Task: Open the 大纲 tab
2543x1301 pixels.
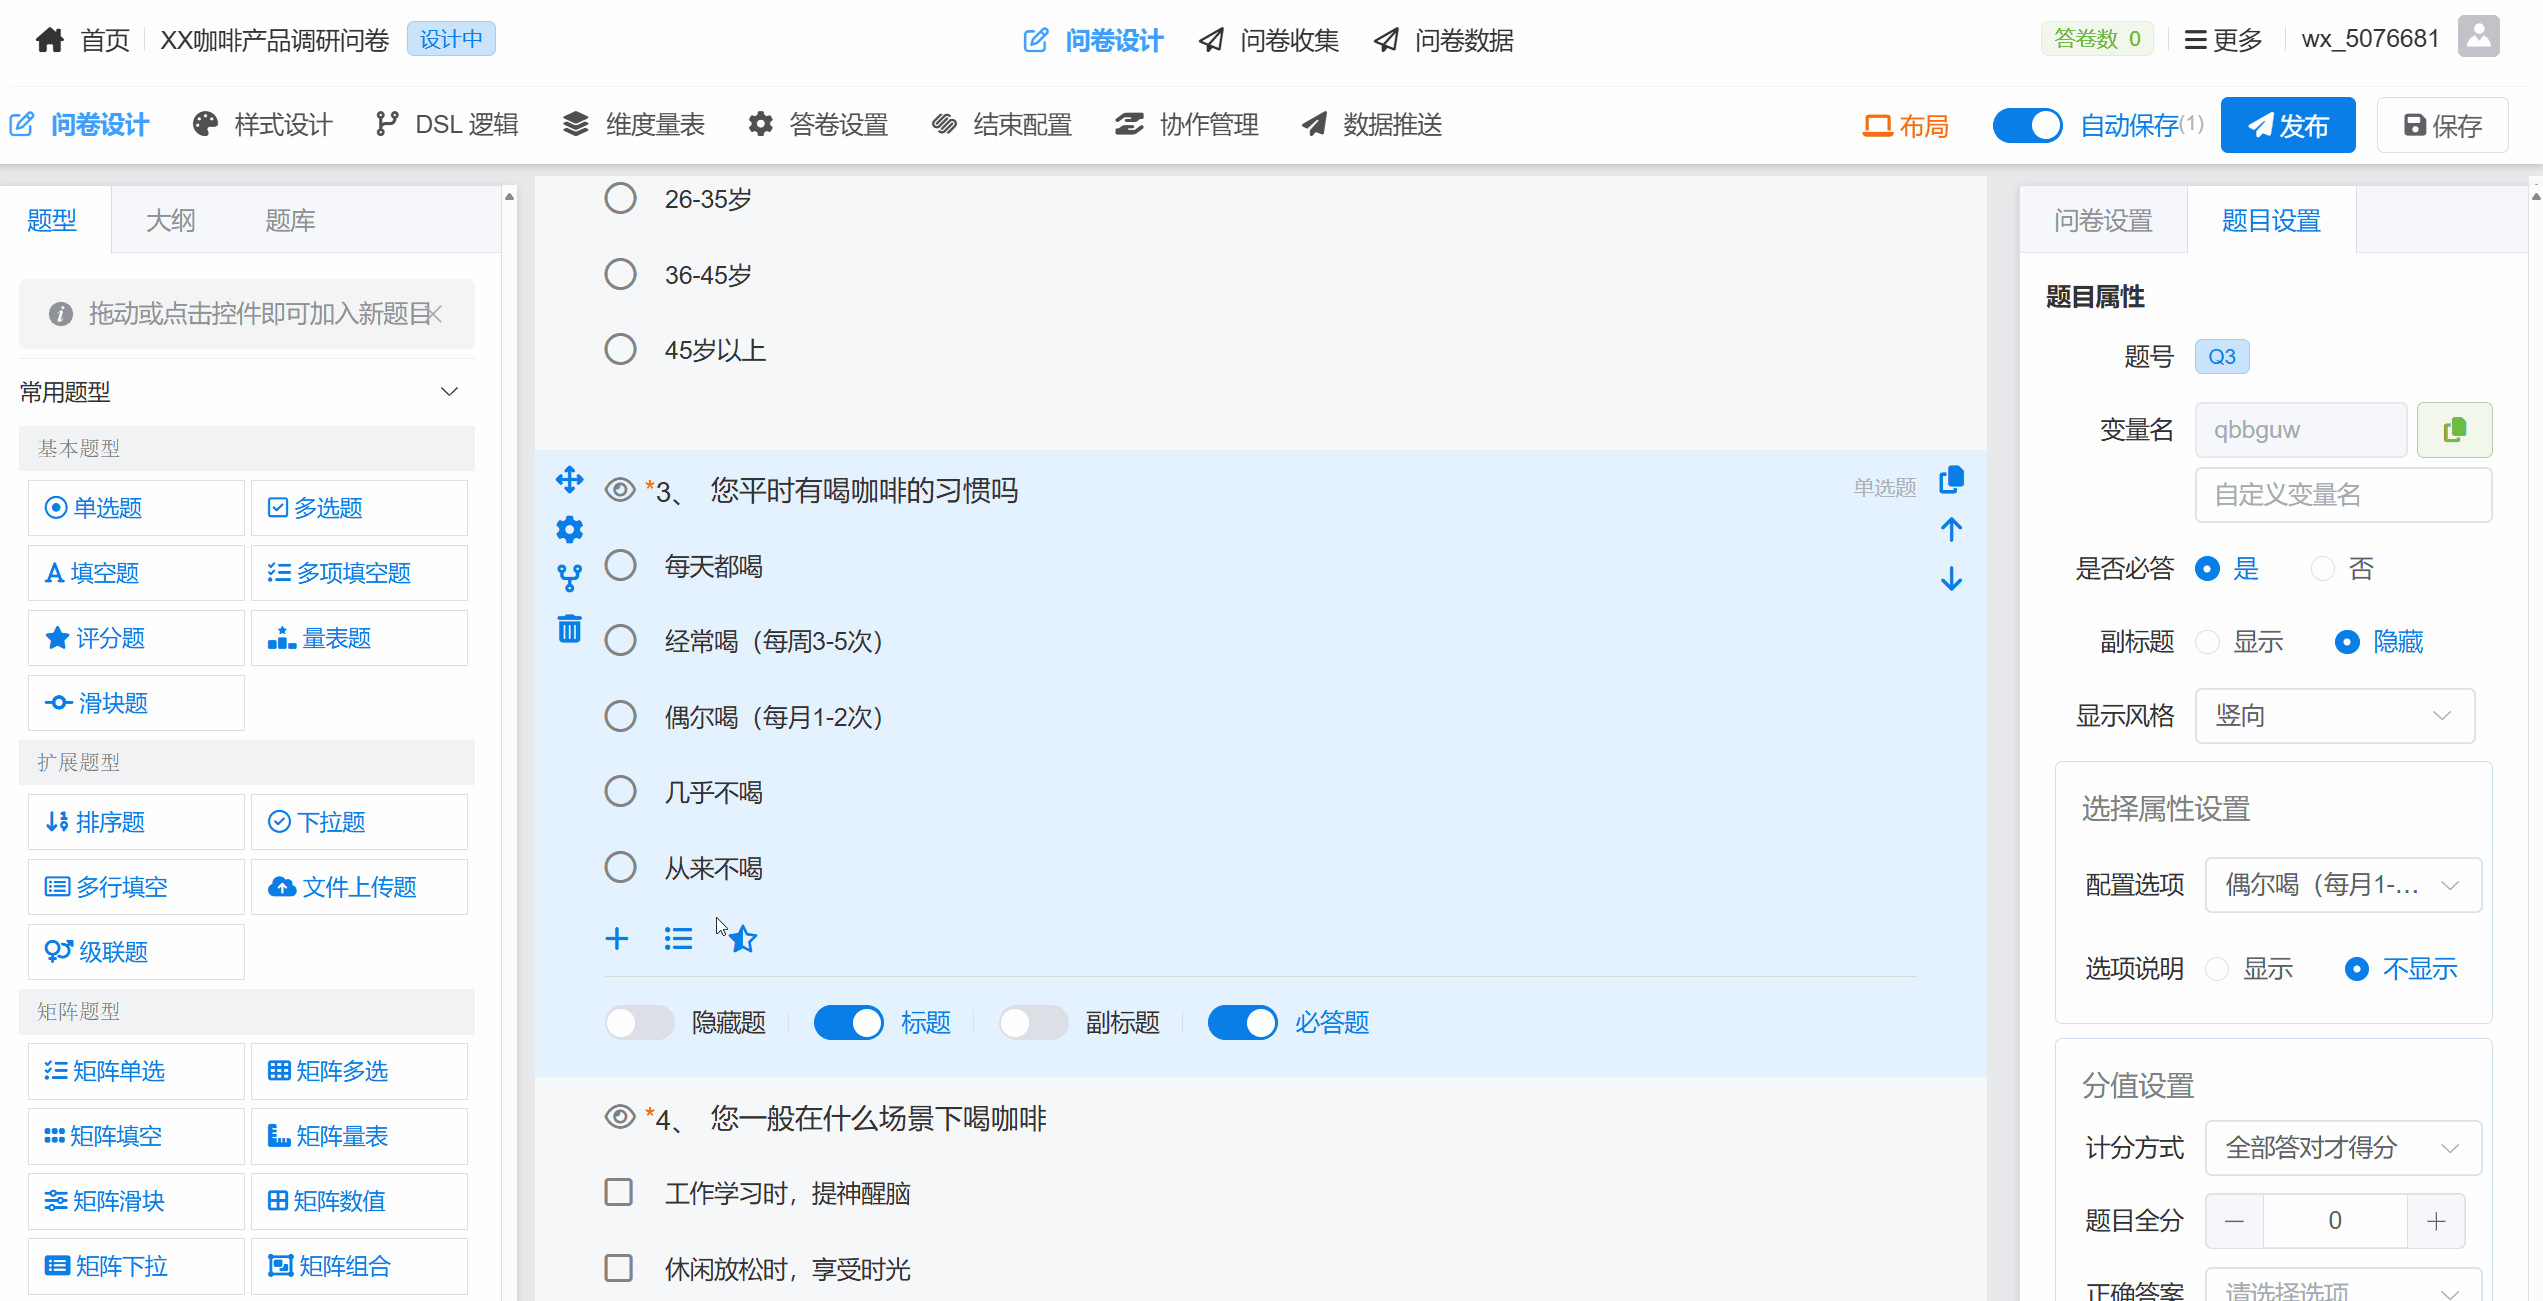Action: click(x=171, y=220)
